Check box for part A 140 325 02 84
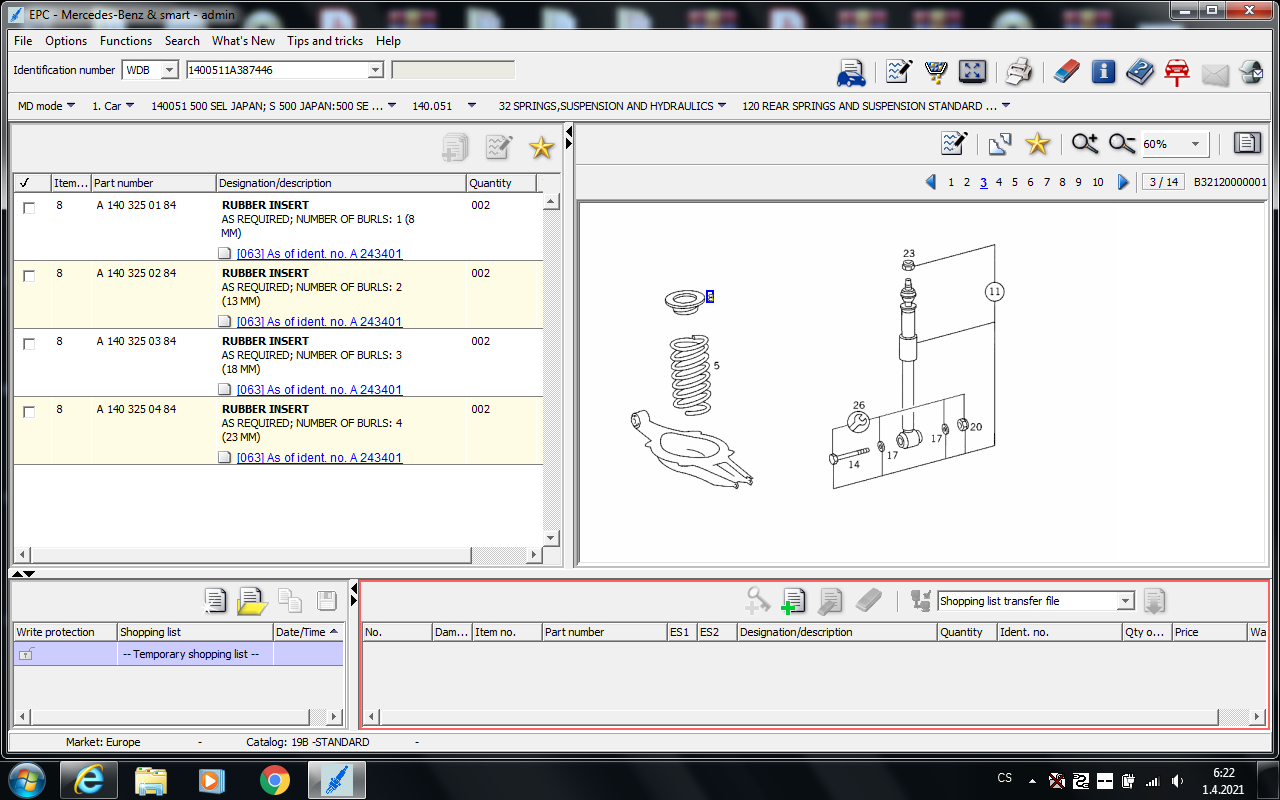The image size is (1280, 800). [29, 276]
